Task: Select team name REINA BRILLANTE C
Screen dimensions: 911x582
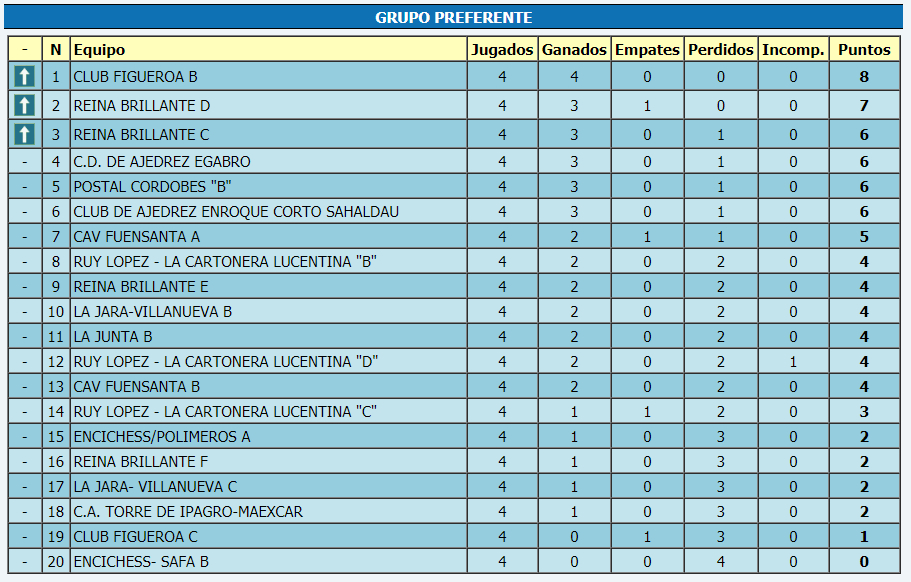Action: (141, 135)
